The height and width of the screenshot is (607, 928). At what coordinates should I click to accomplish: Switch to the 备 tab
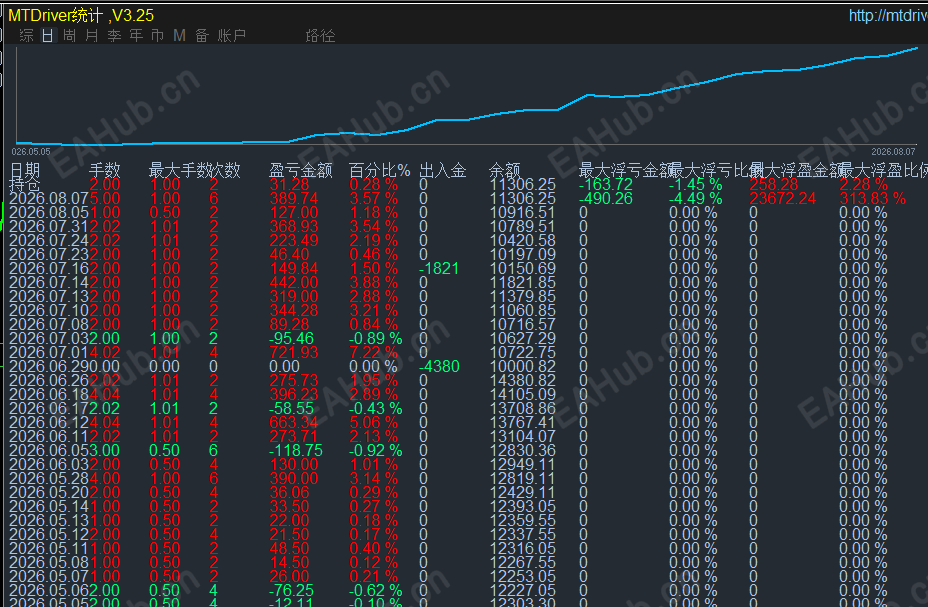(202, 35)
